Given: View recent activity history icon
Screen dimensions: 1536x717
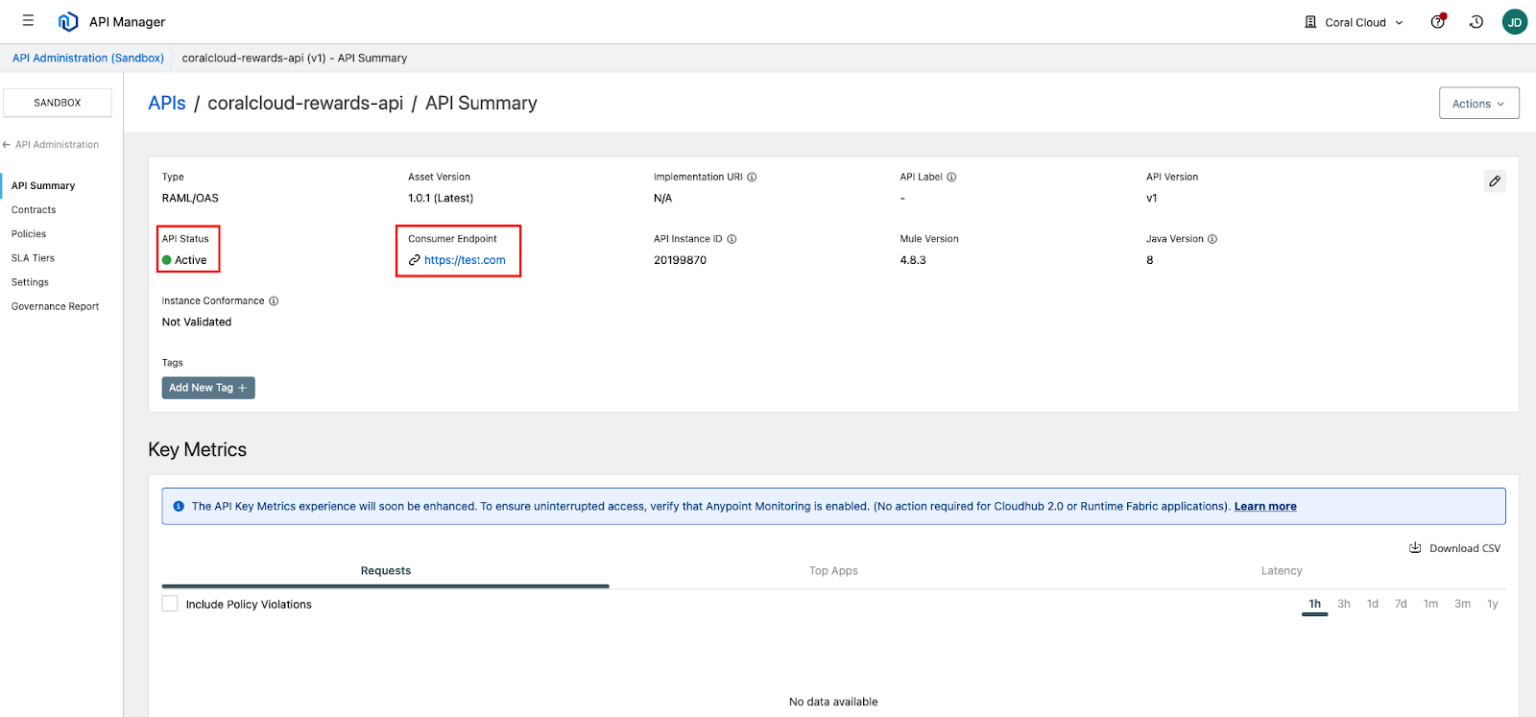Looking at the screenshot, I should coord(1476,21).
